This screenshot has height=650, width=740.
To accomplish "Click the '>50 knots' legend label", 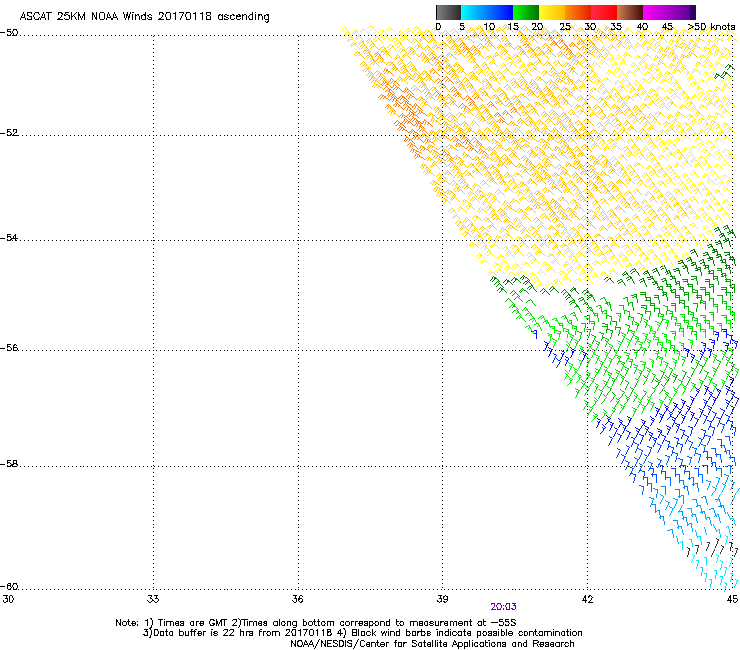I will [711, 27].
